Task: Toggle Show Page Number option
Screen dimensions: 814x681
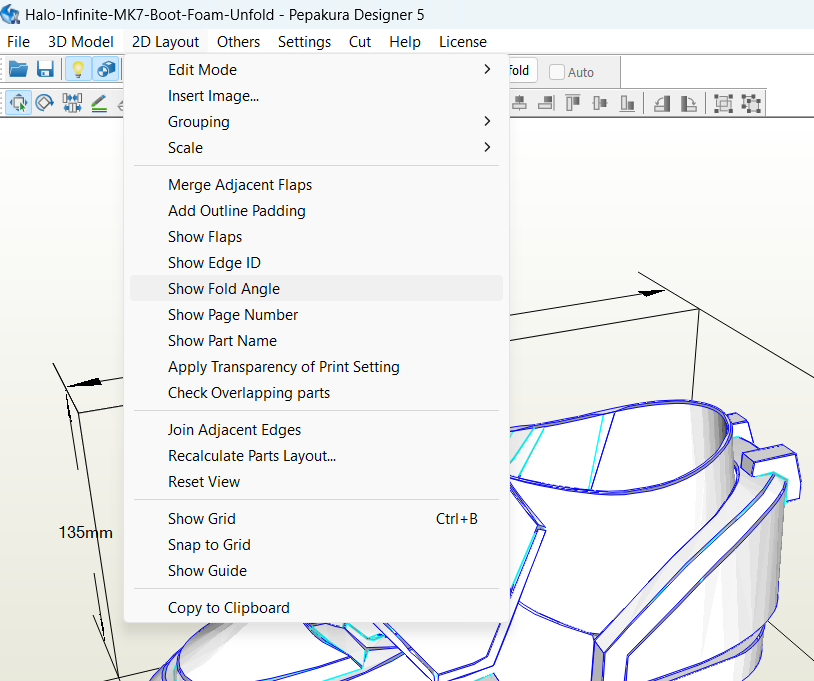Action: pyautogui.click(x=316, y=315)
